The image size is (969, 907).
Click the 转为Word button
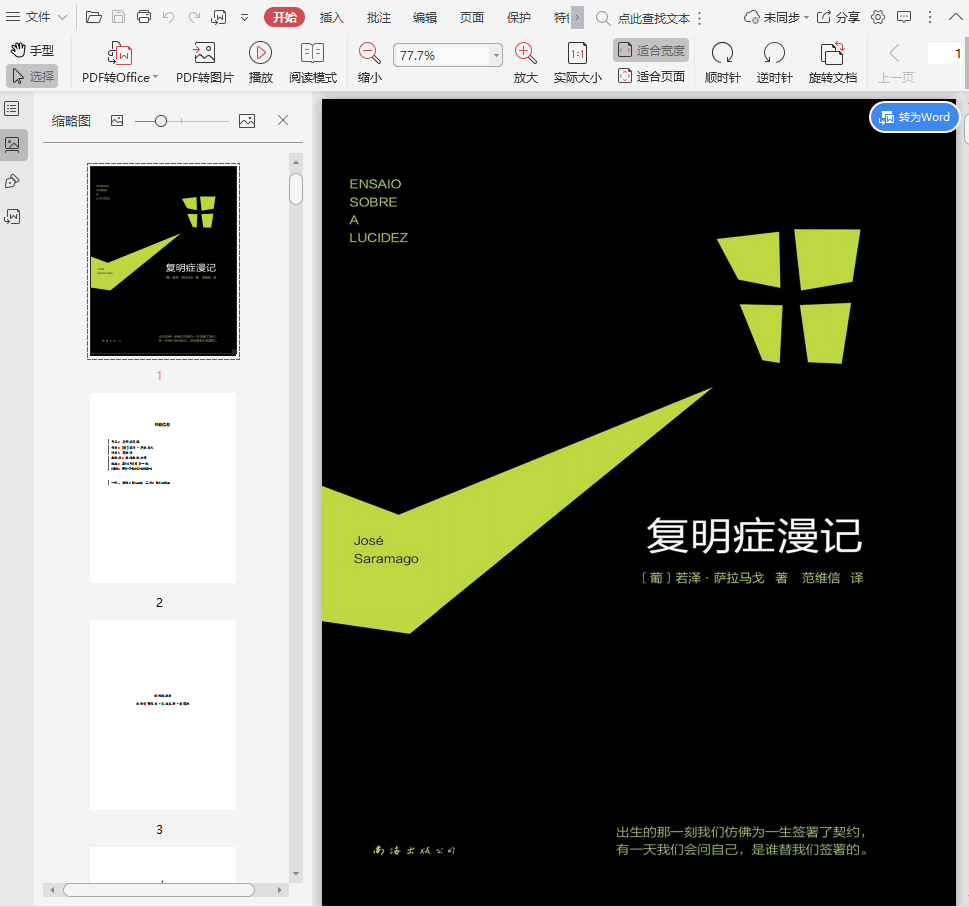click(x=914, y=117)
